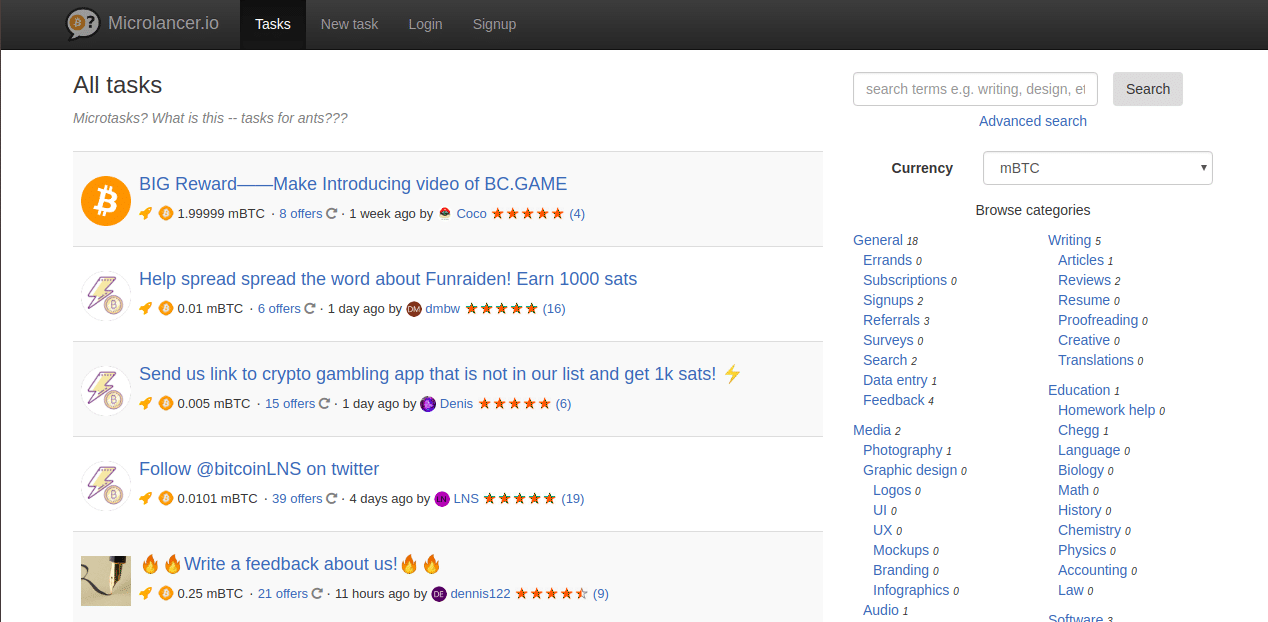This screenshot has height=622, width=1268.
Task: Click Coco's user avatar icon
Action: [x=445, y=213]
